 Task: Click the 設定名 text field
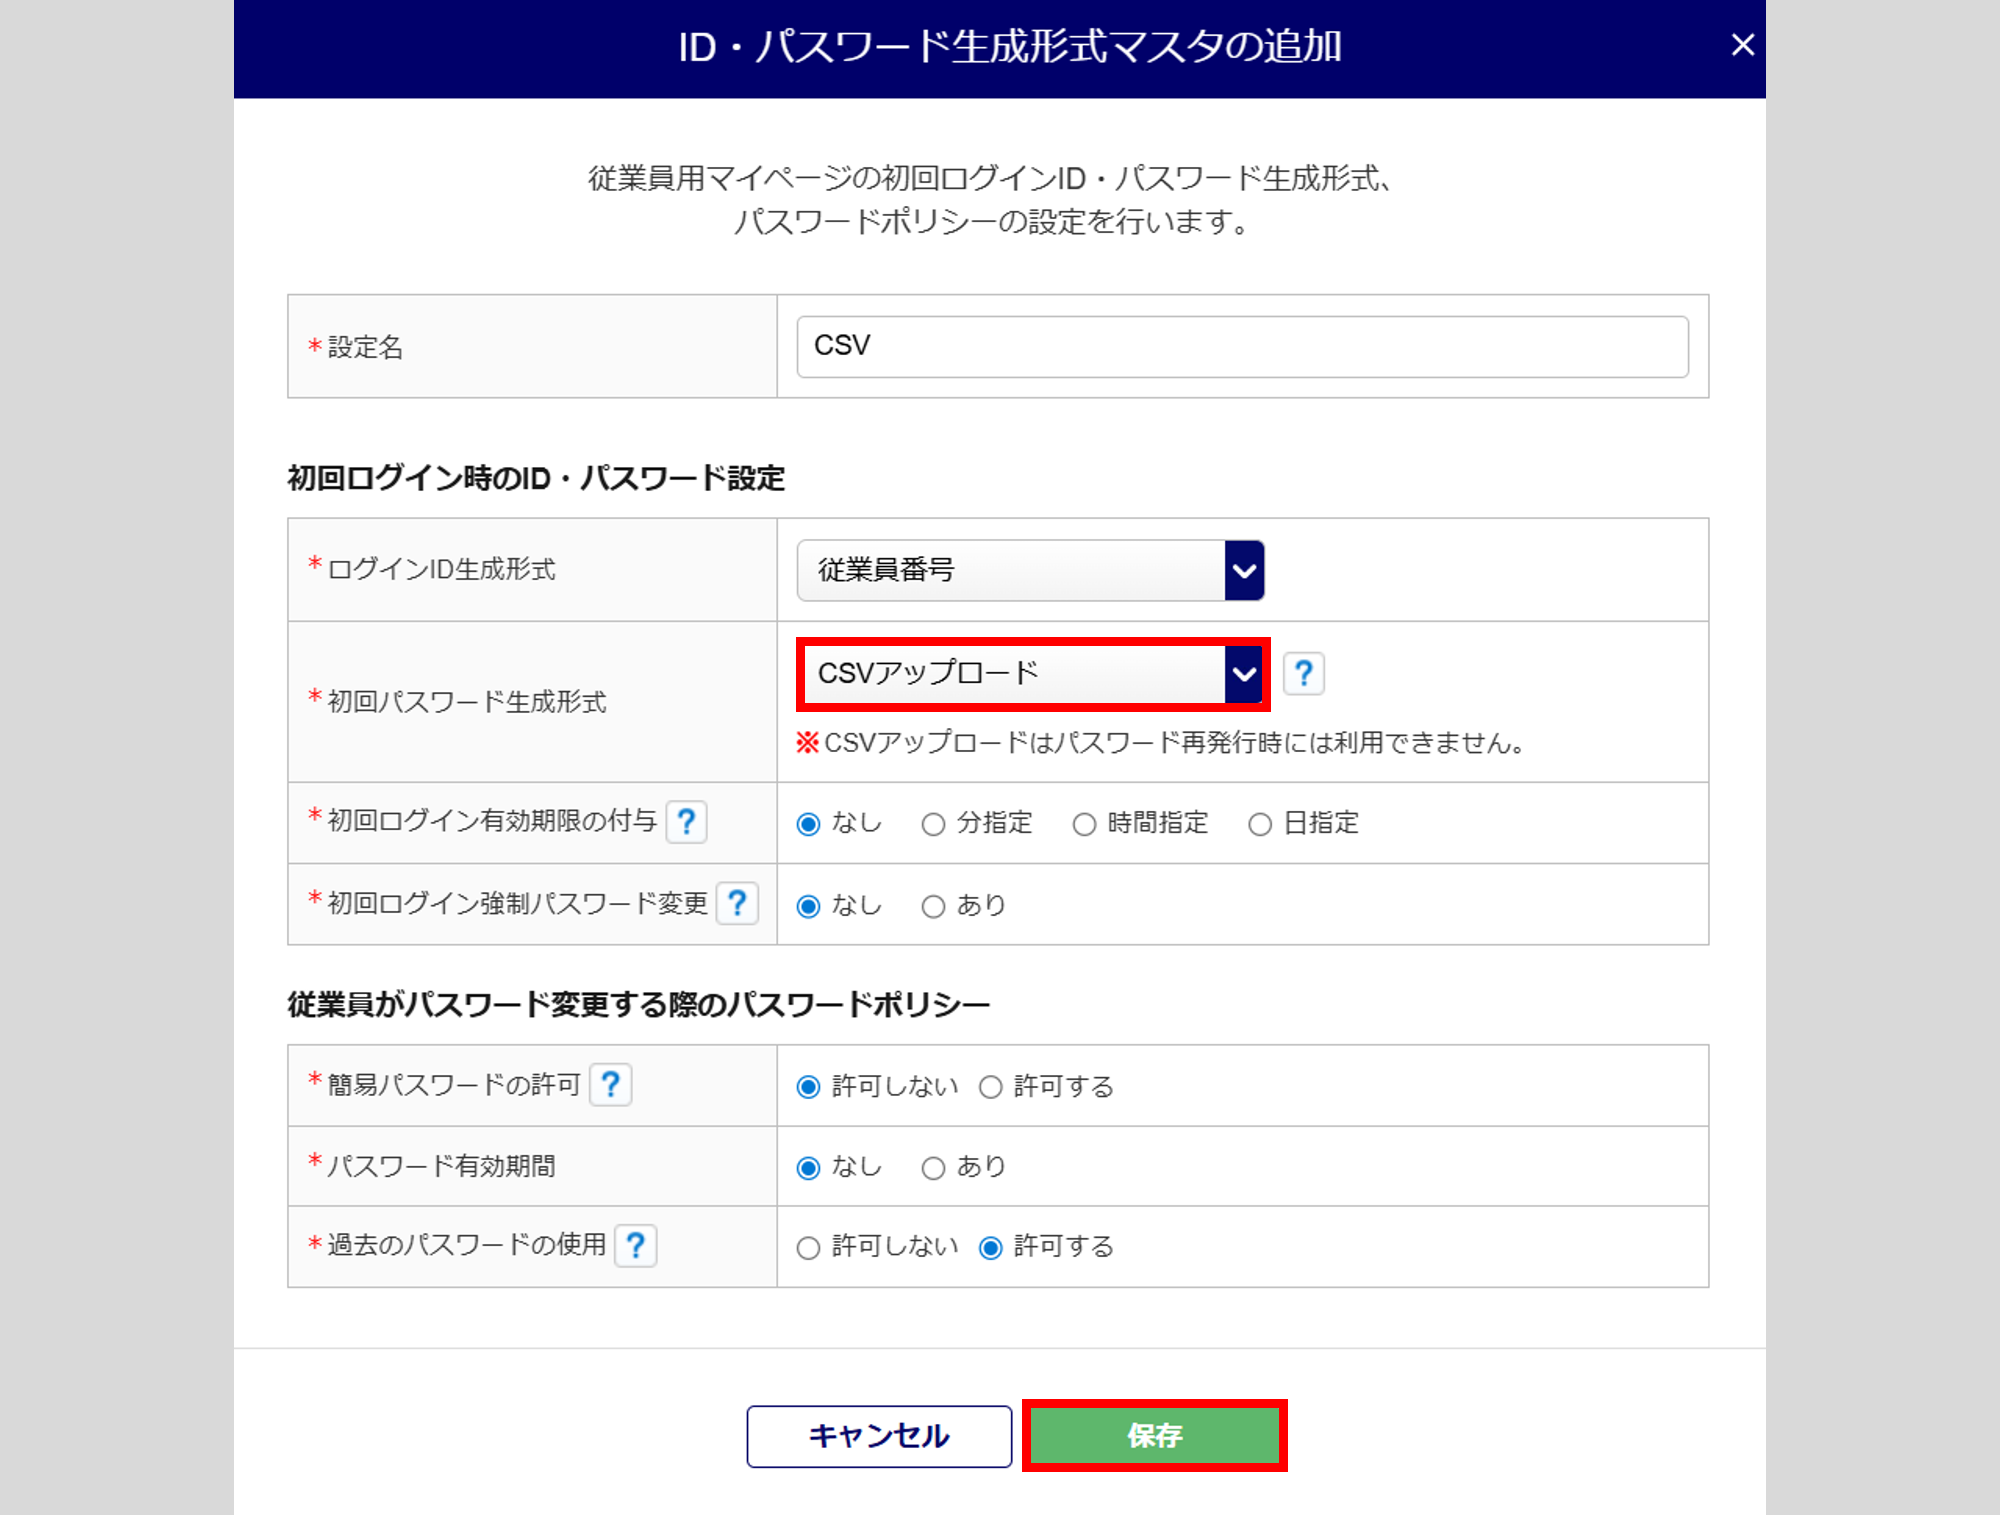1242,346
